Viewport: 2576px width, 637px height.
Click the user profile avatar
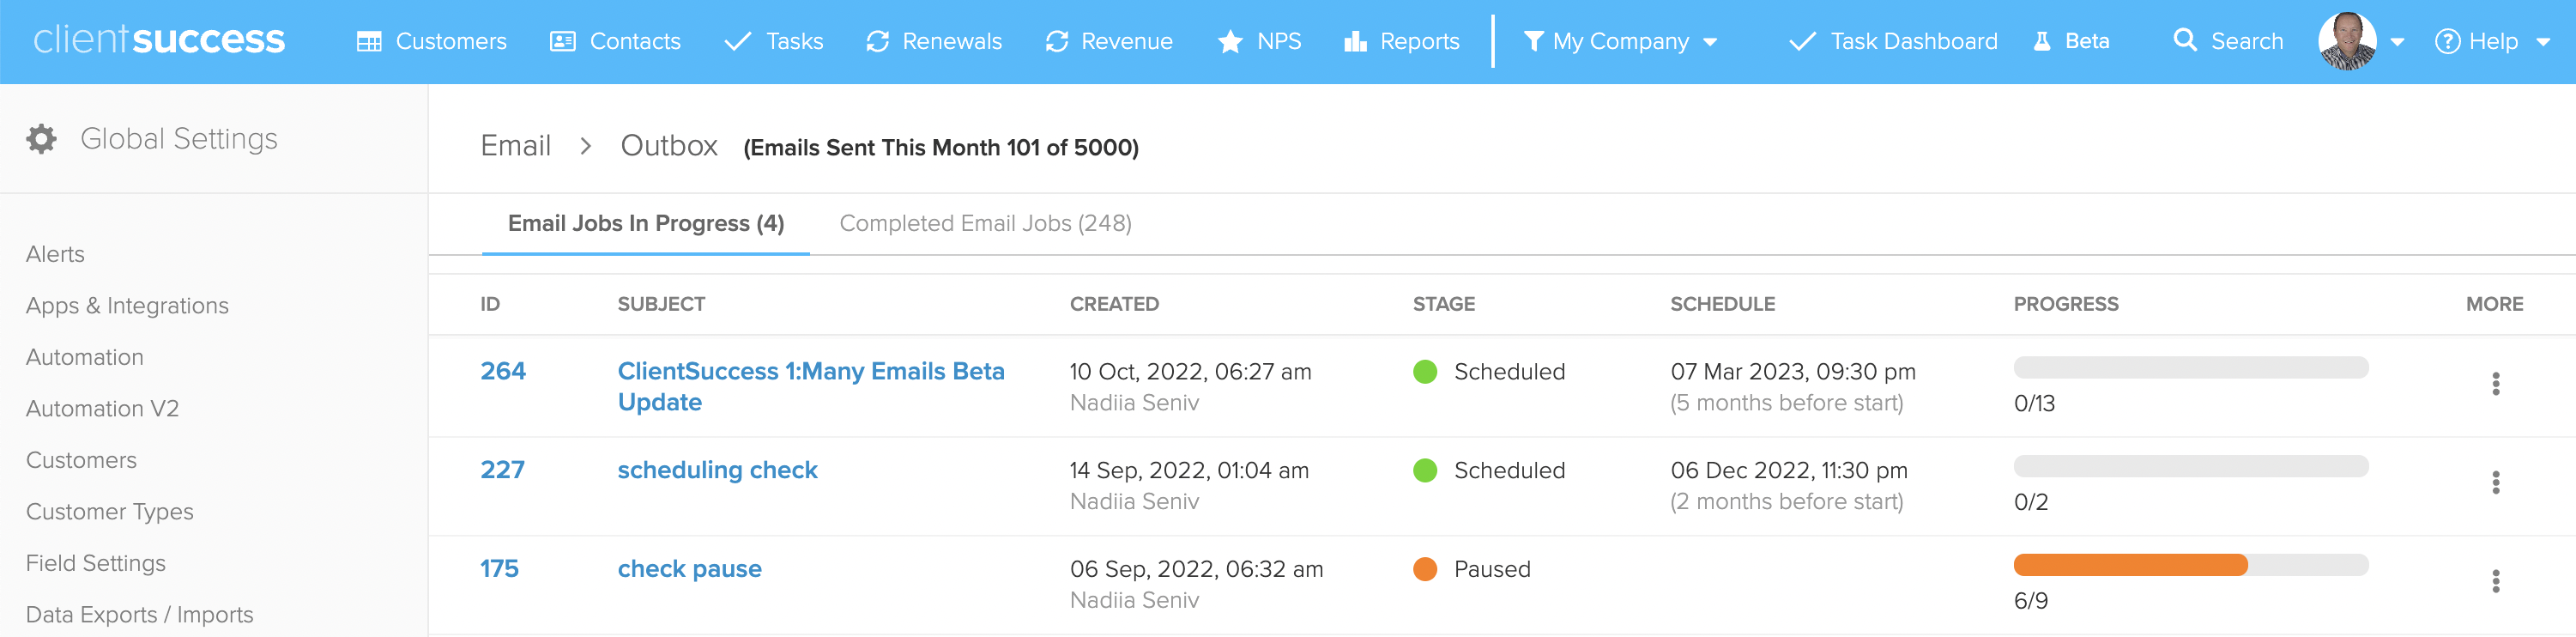click(2347, 41)
